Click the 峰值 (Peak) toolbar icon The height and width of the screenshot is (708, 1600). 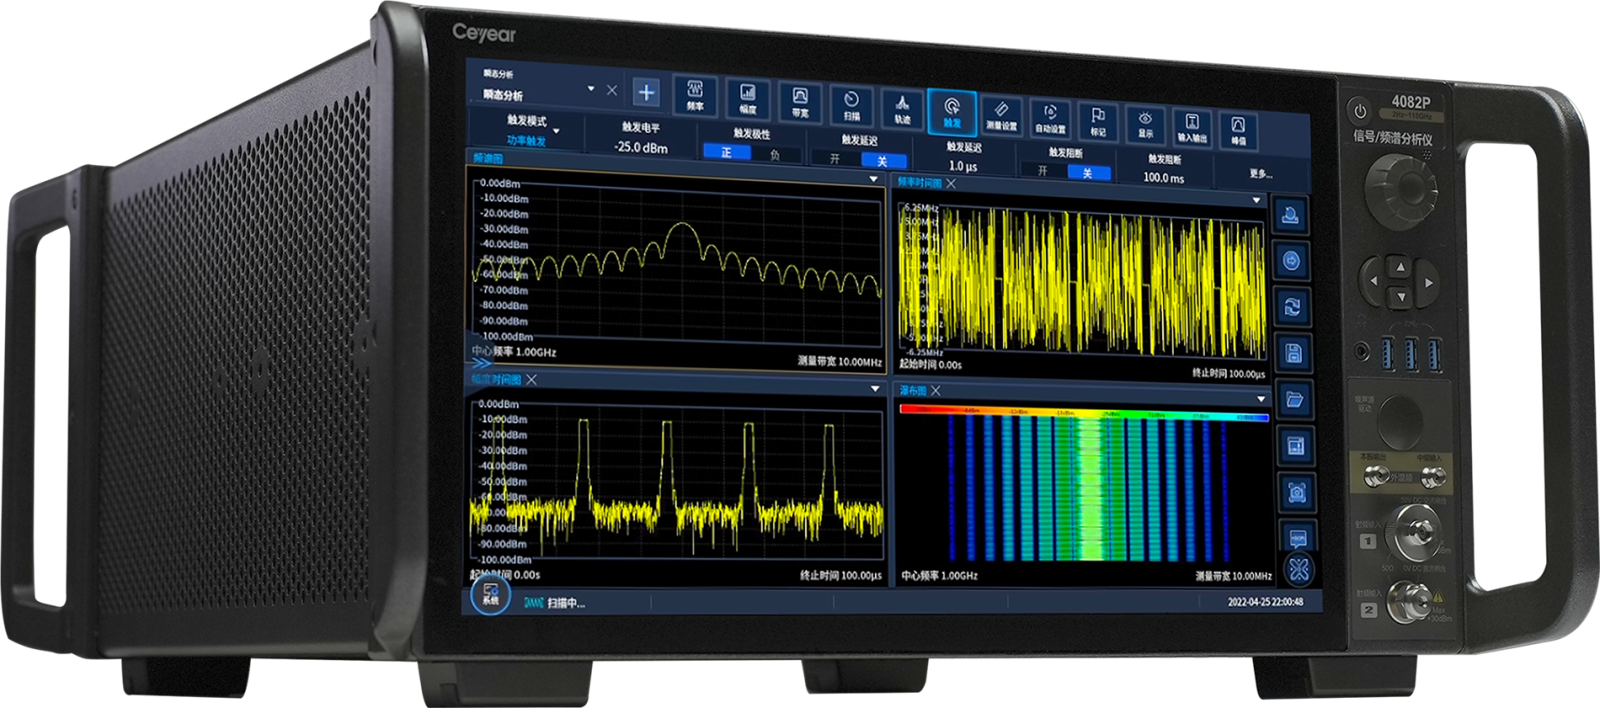1238,130
